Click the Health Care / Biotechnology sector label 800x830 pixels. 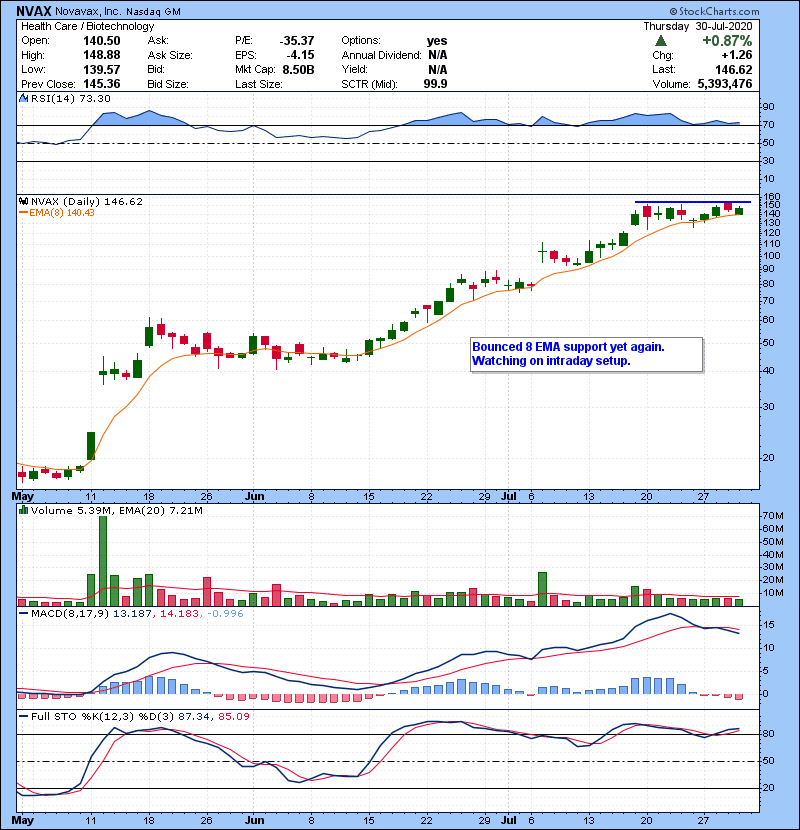pyautogui.click(x=87, y=26)
